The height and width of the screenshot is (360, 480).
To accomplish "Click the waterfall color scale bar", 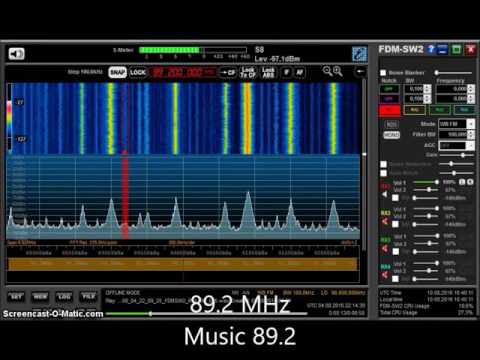I will tap(9, 118).
